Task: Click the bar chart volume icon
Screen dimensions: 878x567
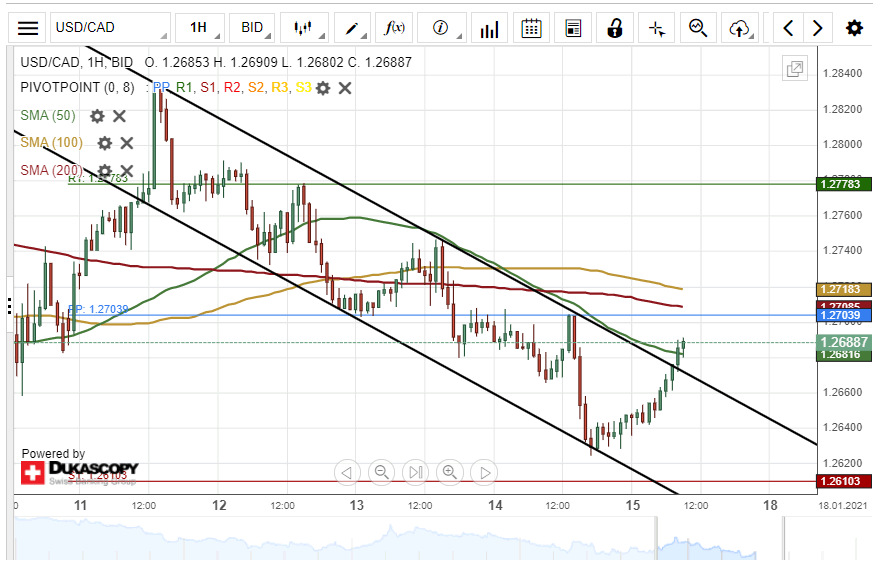Action: pyautogui.click(x=489, y=28)
